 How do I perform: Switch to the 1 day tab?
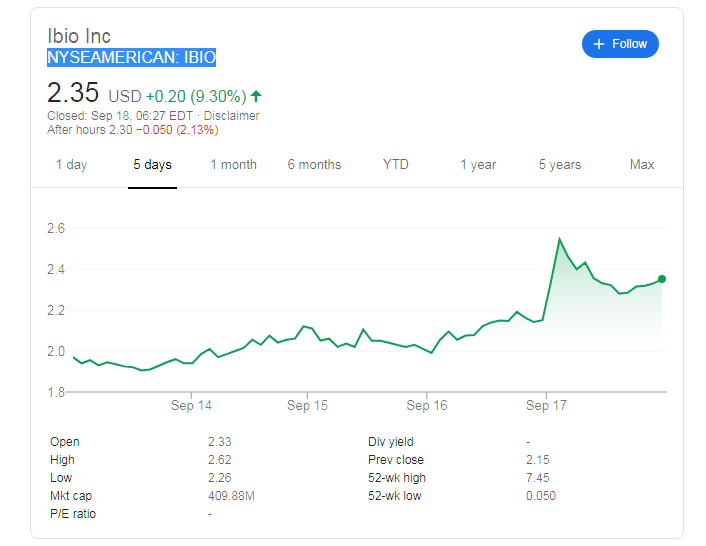[x=71, y=165]
